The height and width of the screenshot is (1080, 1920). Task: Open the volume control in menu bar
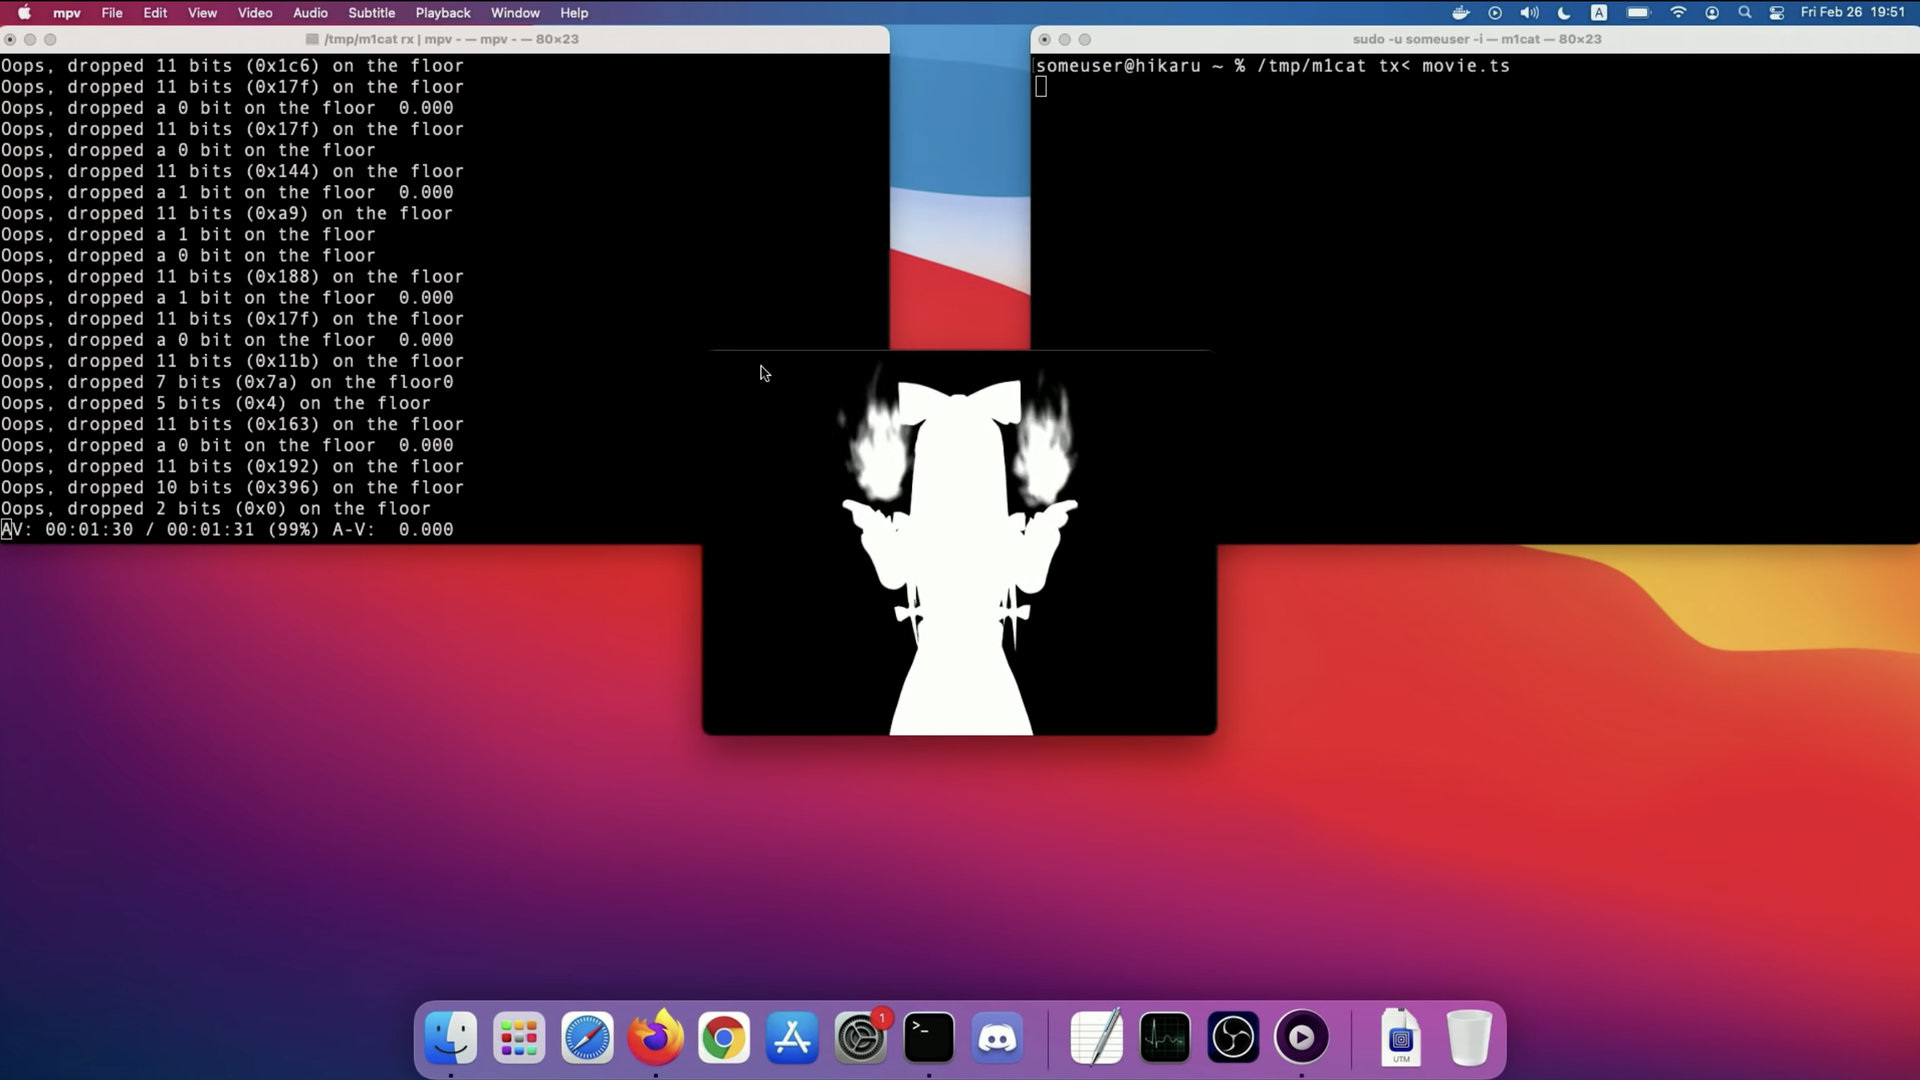pos(1529,13)
